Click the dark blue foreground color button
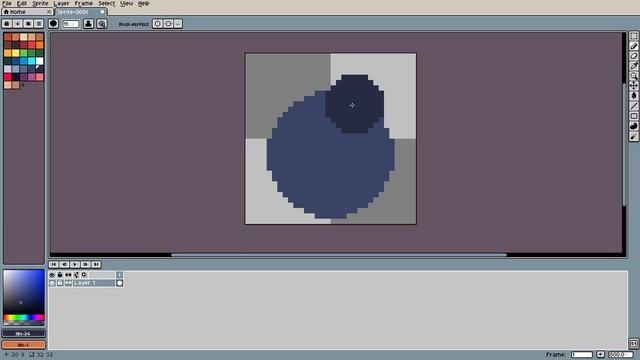Screen dimensions: 640x360 pos(24,333)
